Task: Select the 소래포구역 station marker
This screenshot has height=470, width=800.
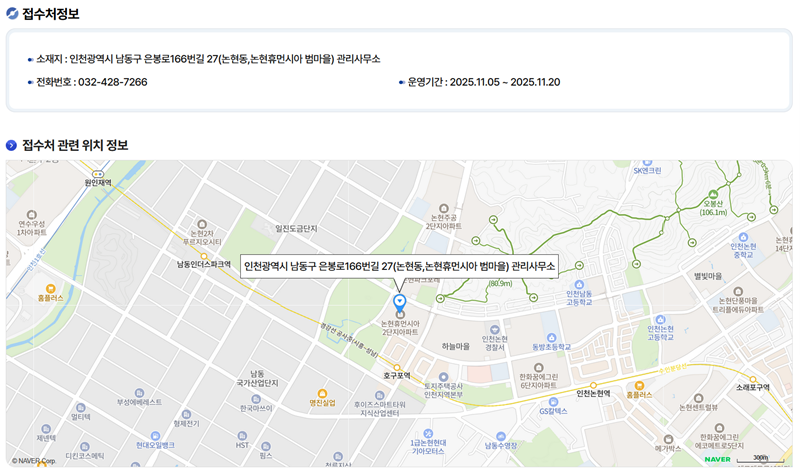Action: click(753, 379)
